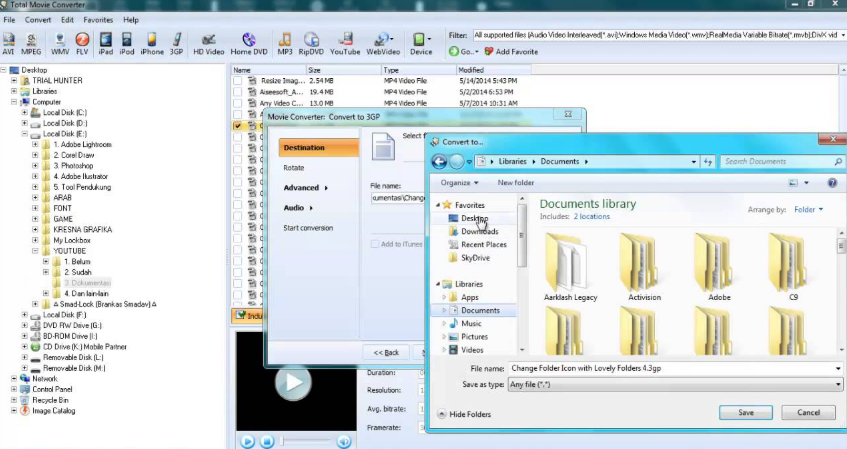Screen dimensions: 847x449
Task: Stop the video preview playback
Action: (267, 441)
